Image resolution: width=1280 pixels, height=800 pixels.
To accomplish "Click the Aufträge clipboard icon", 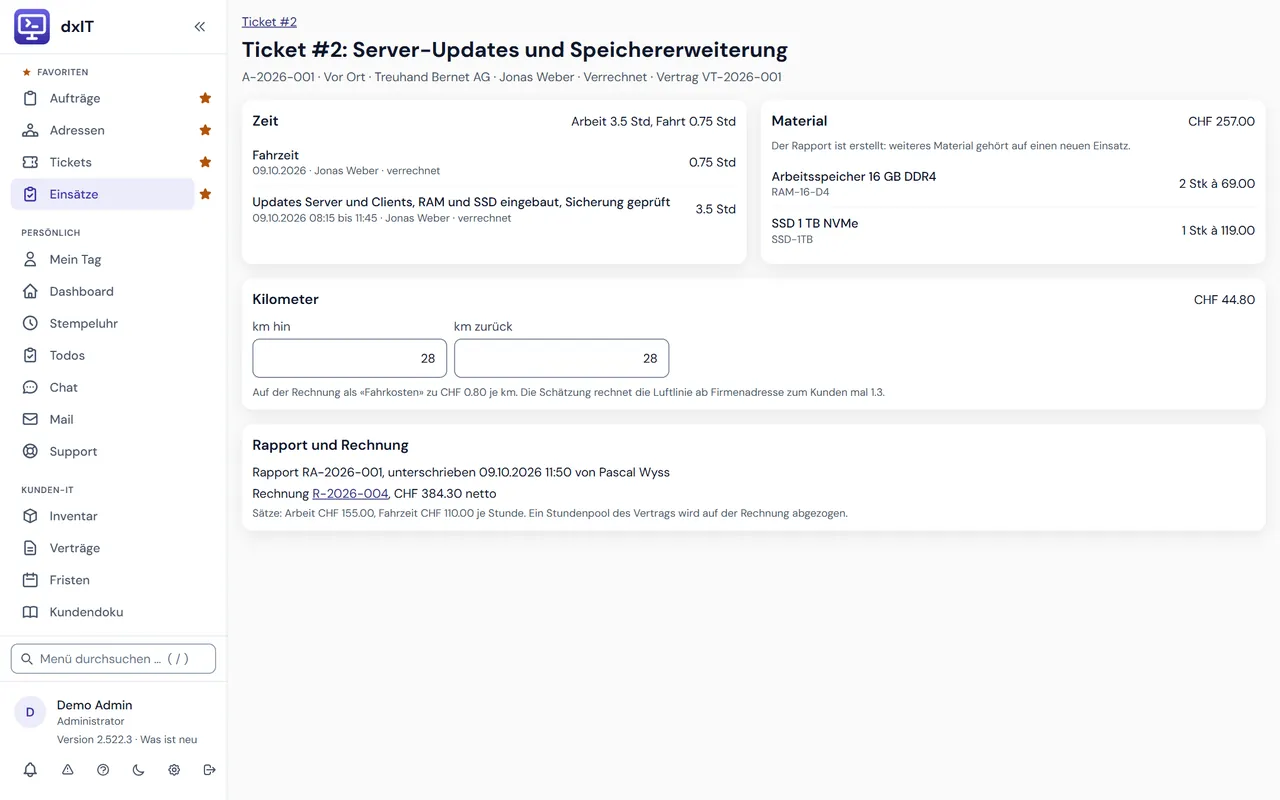I will coord(30,98).
